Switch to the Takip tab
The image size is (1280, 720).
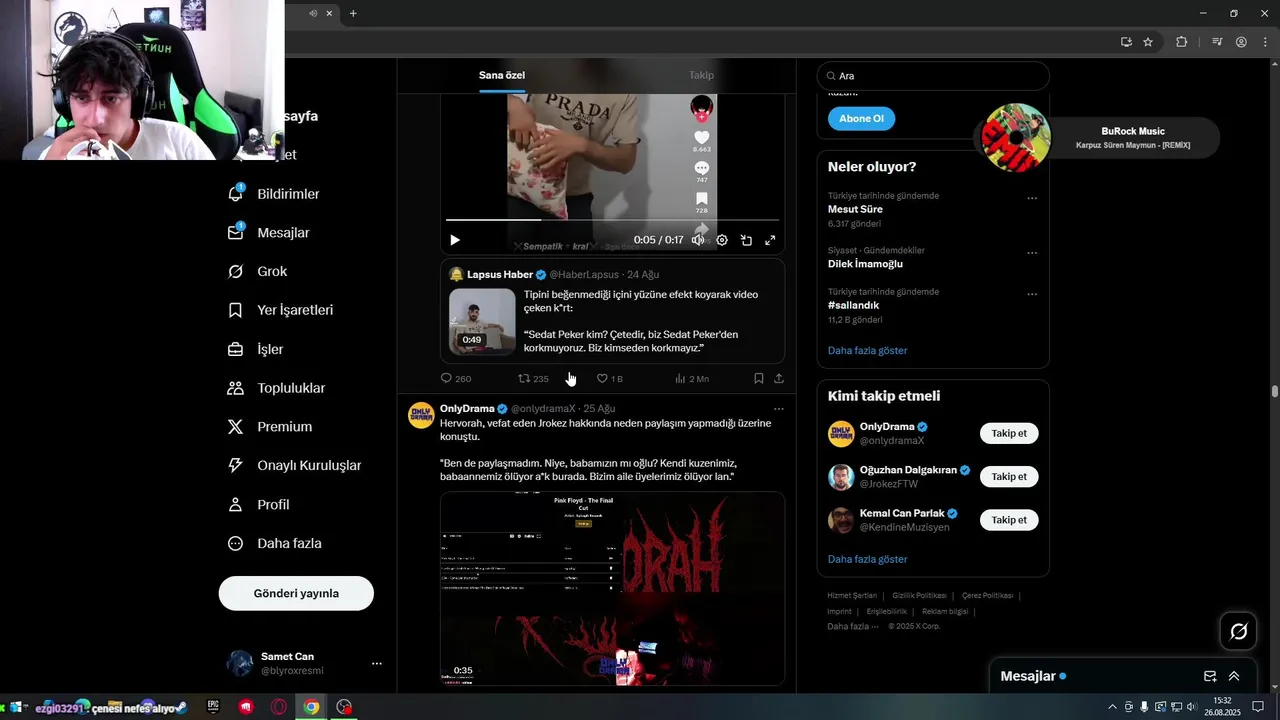tap(701, 75)
